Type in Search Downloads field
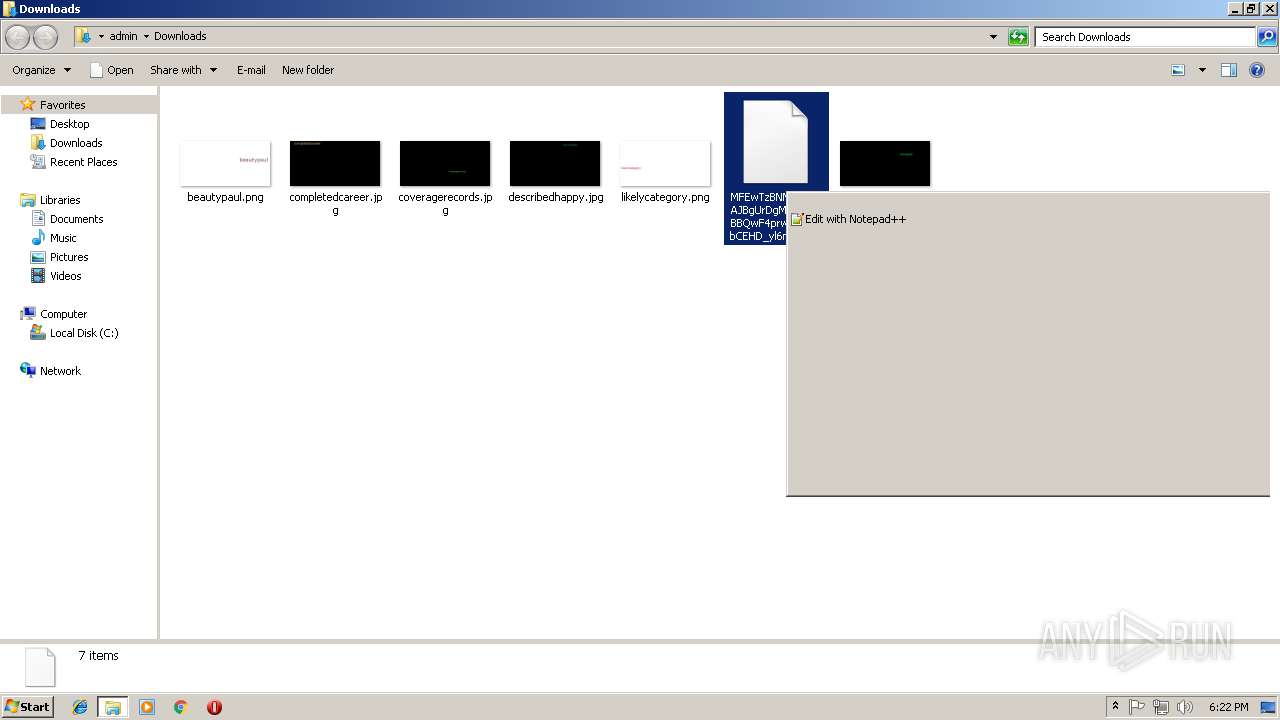Image resolution: width=1280 pixels, height=720 pixels. (x=1146, y=37)
